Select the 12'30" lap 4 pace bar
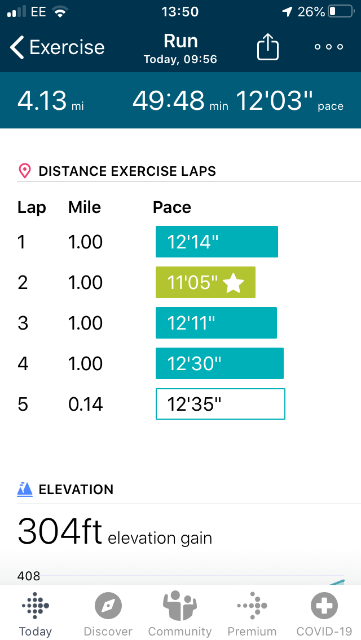 220,363
